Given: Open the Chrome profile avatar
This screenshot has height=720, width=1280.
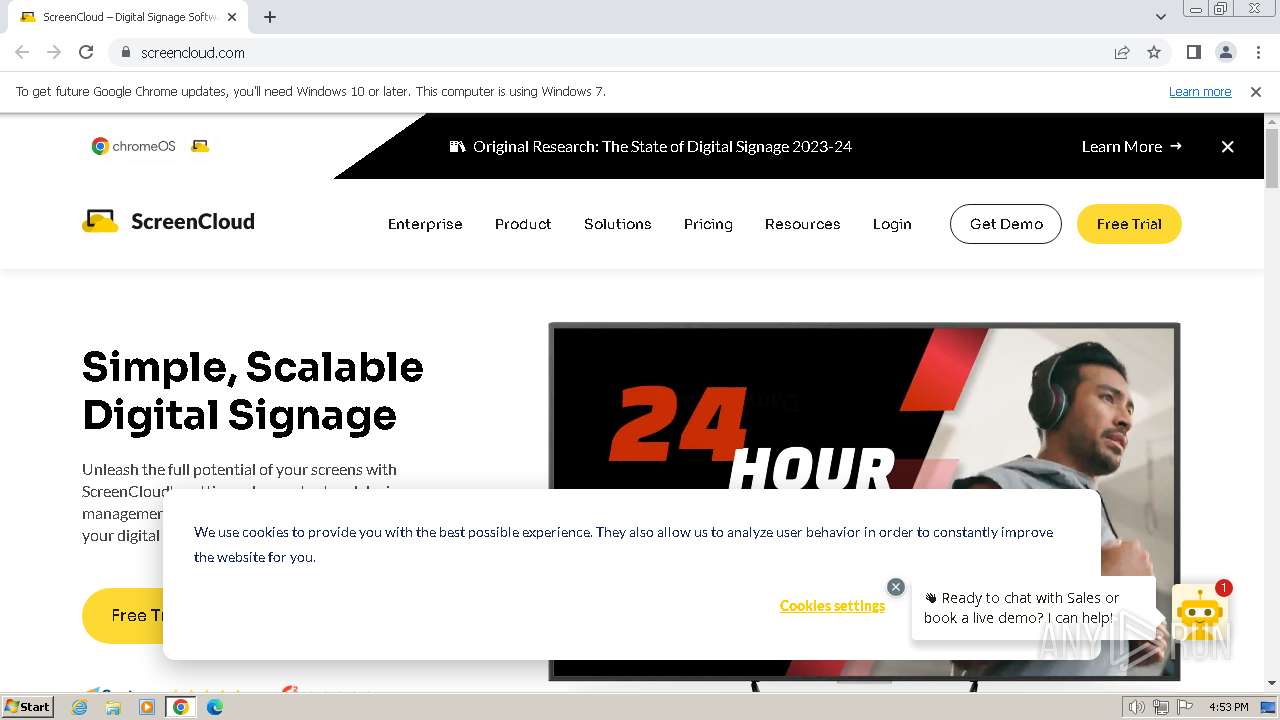Looking at the screenshot, I should point(1225,52).
